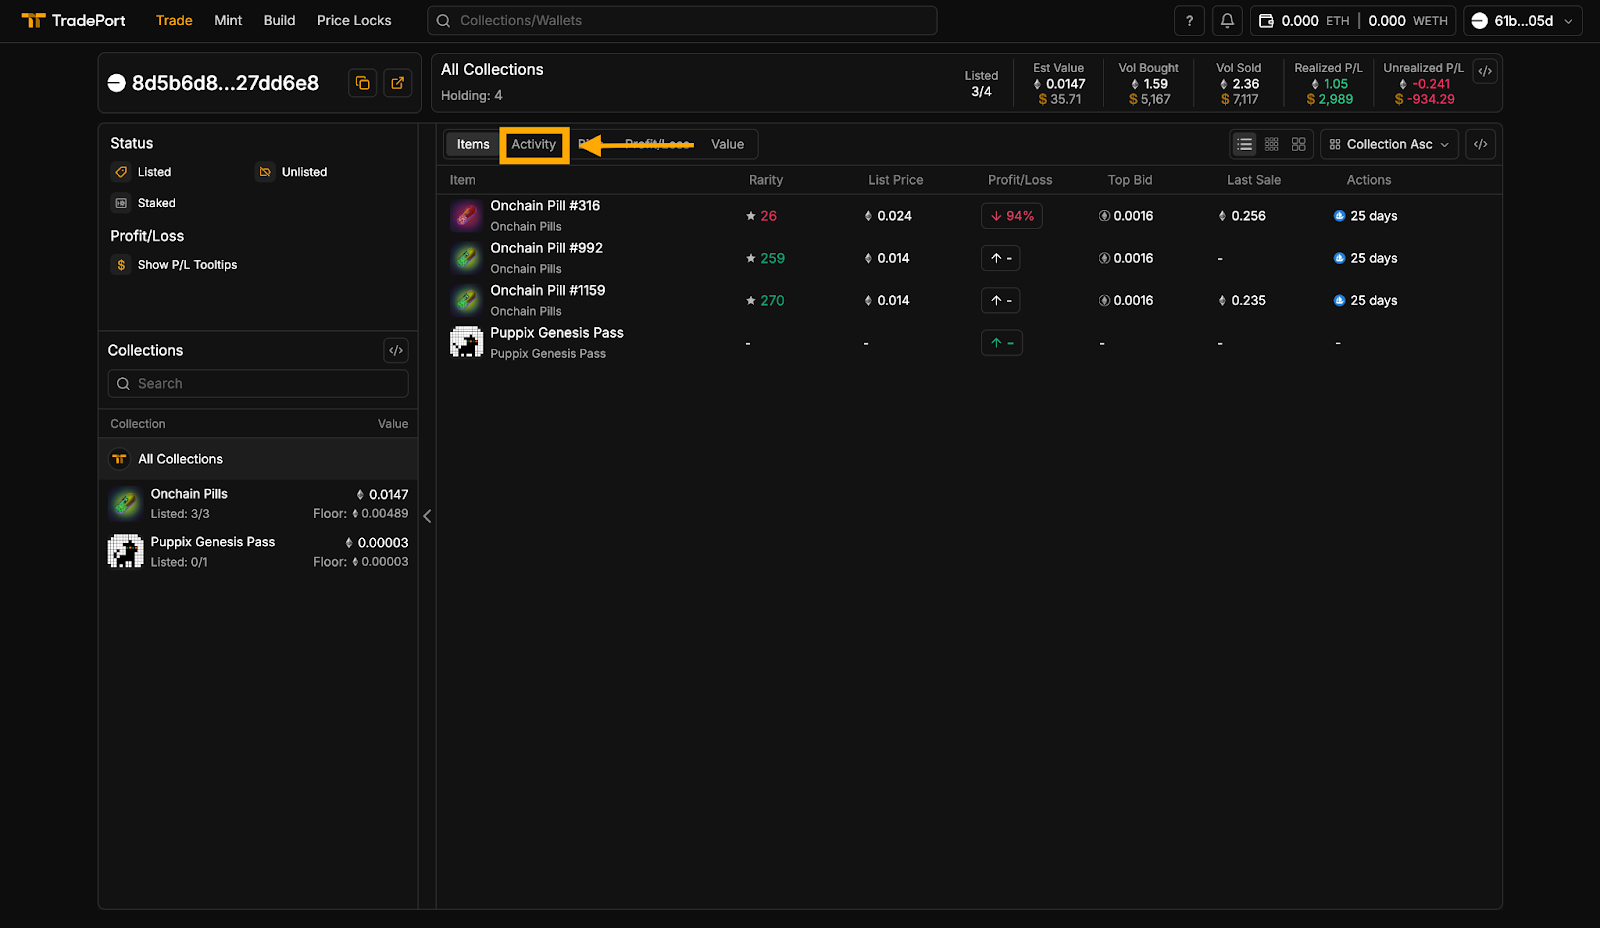
Task: Click the 94% loss badge for #316
Action: click(1011, 216)
